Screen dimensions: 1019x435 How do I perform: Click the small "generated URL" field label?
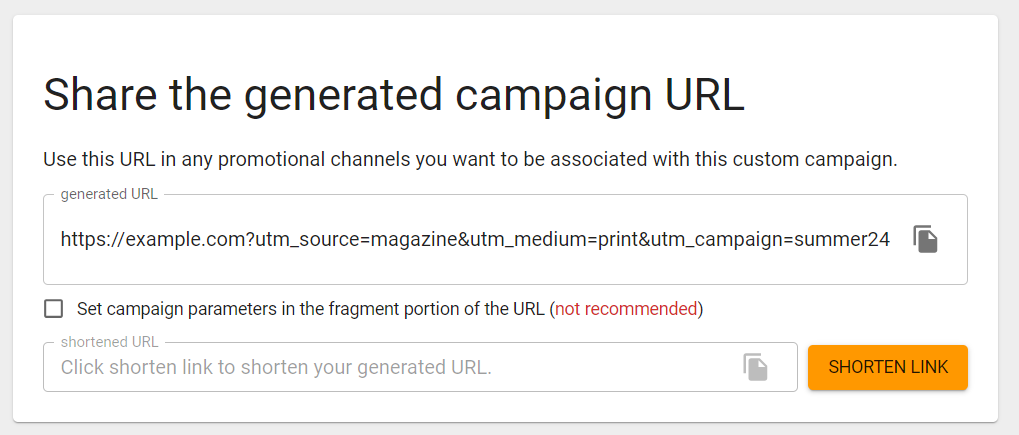(x=109, y=194)
